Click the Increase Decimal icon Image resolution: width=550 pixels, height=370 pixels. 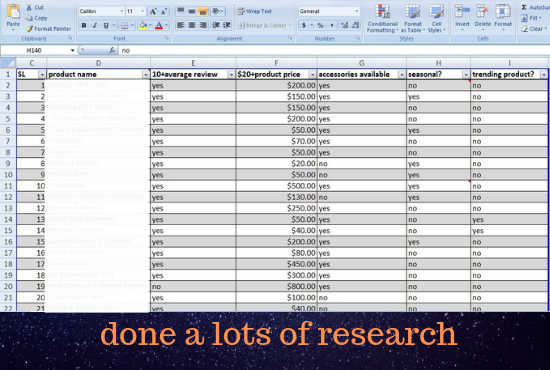tap(344, 25)
